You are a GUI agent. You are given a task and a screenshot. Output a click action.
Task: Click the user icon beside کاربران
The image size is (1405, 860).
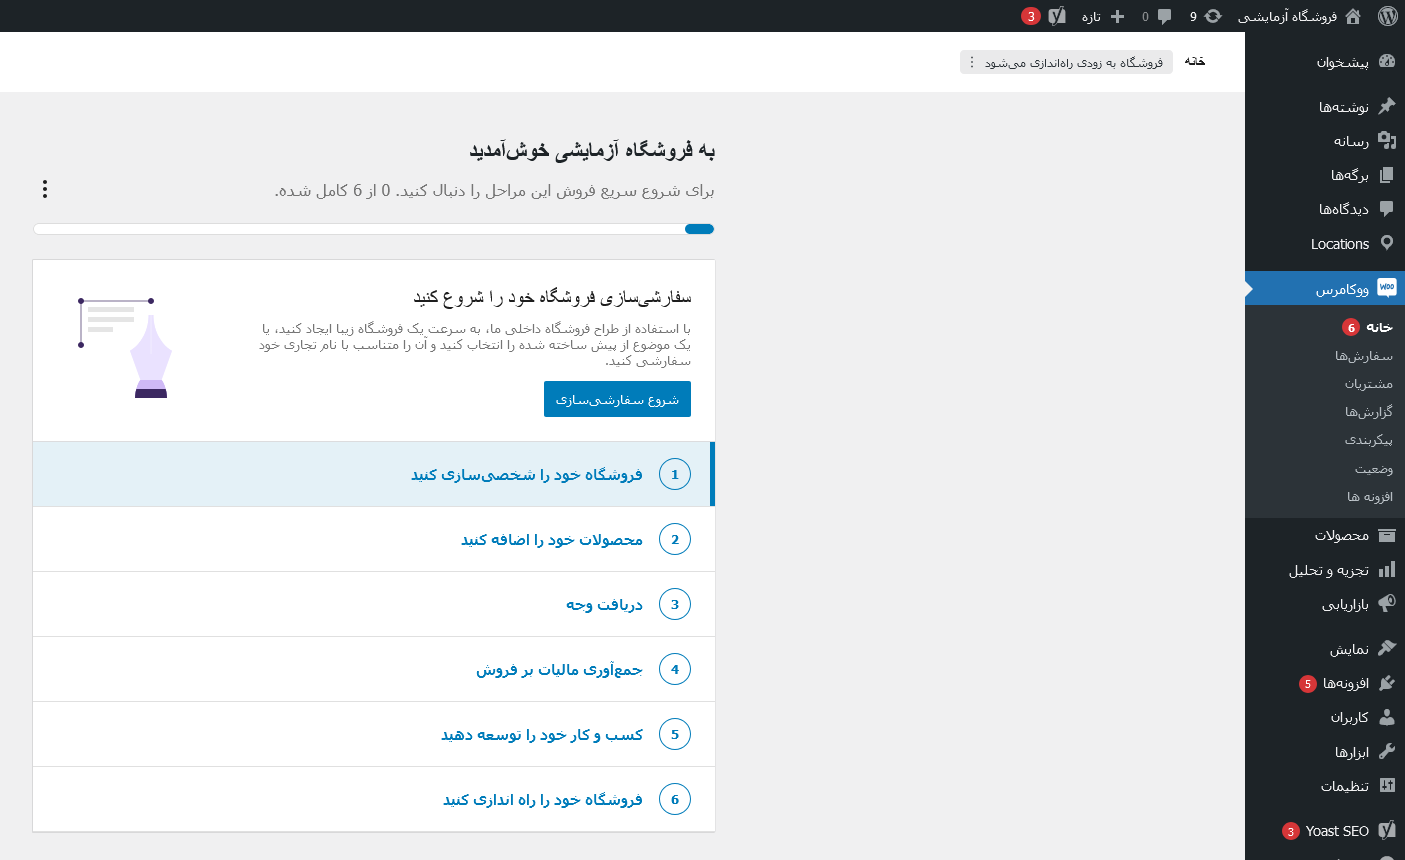click(x=1386, y=717)
